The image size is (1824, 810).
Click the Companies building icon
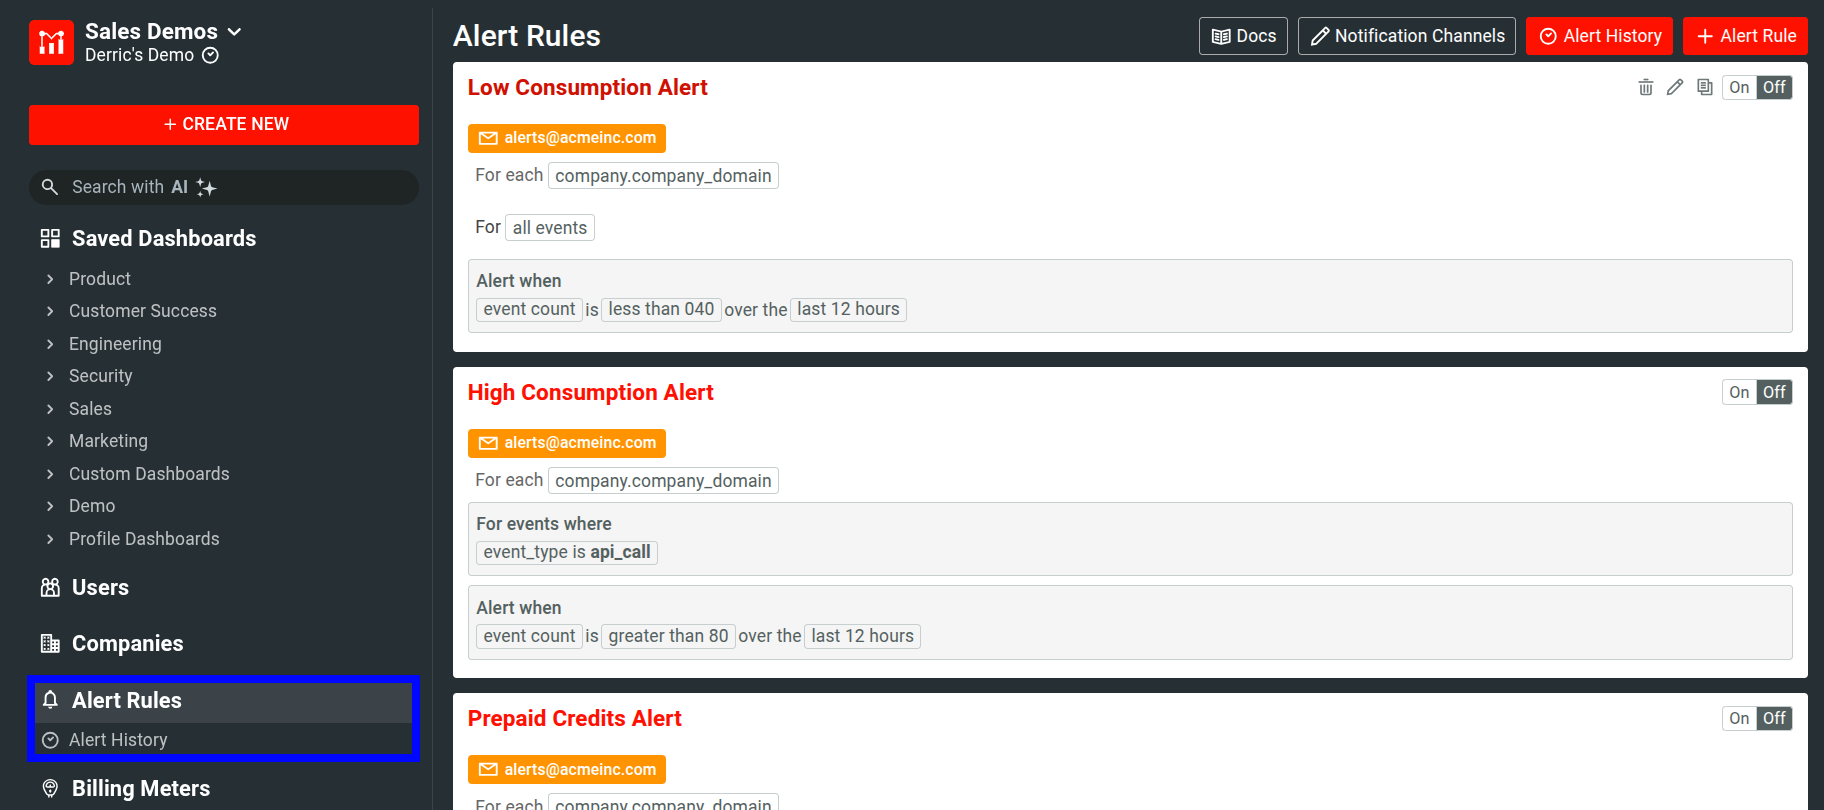point(50,644)
